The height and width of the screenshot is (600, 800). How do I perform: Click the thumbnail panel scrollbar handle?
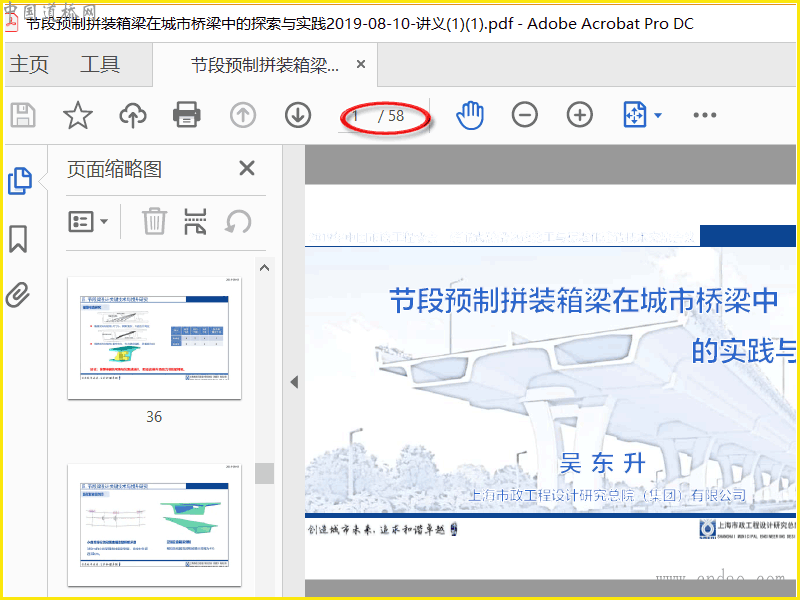pos(264,473)
